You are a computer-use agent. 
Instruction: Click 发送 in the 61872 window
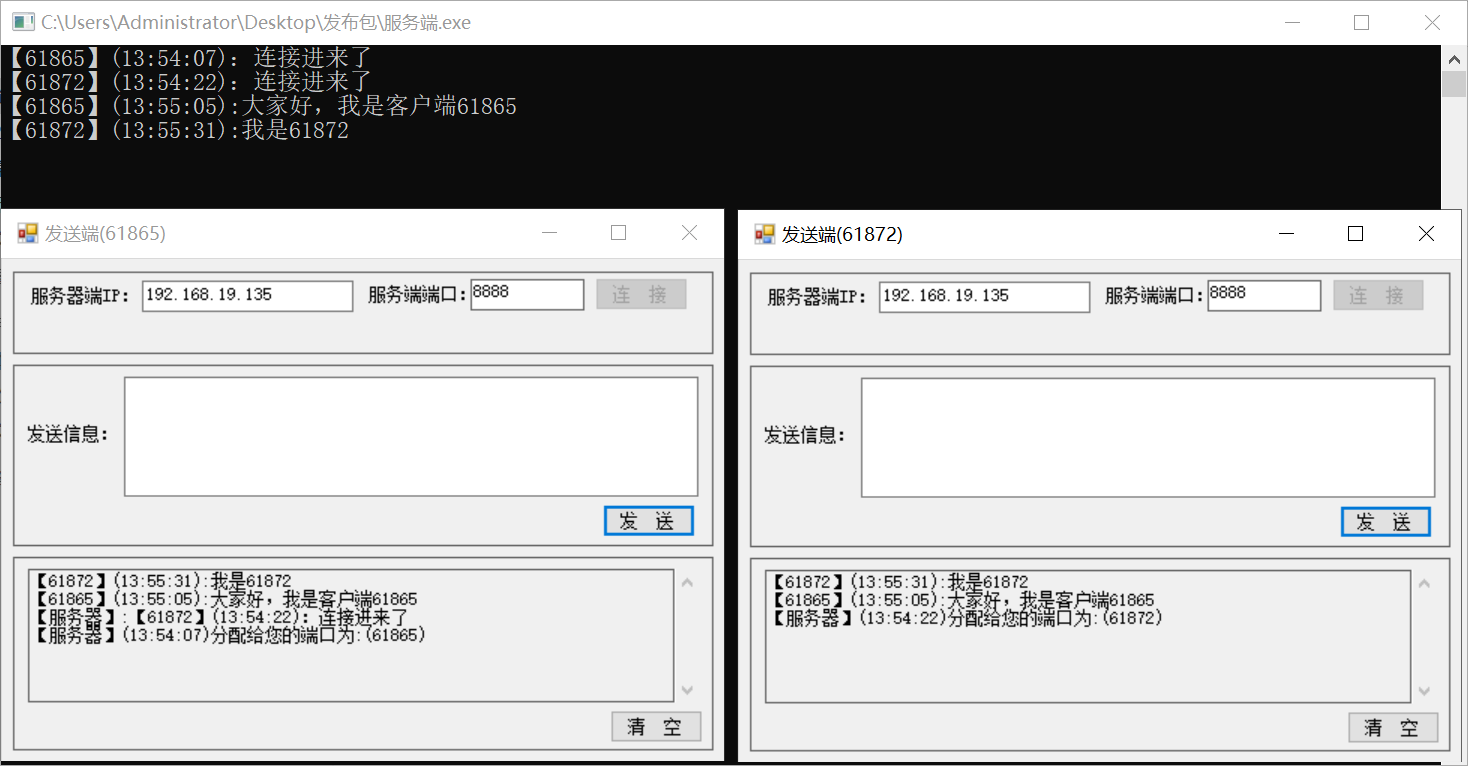[1385, 522]
